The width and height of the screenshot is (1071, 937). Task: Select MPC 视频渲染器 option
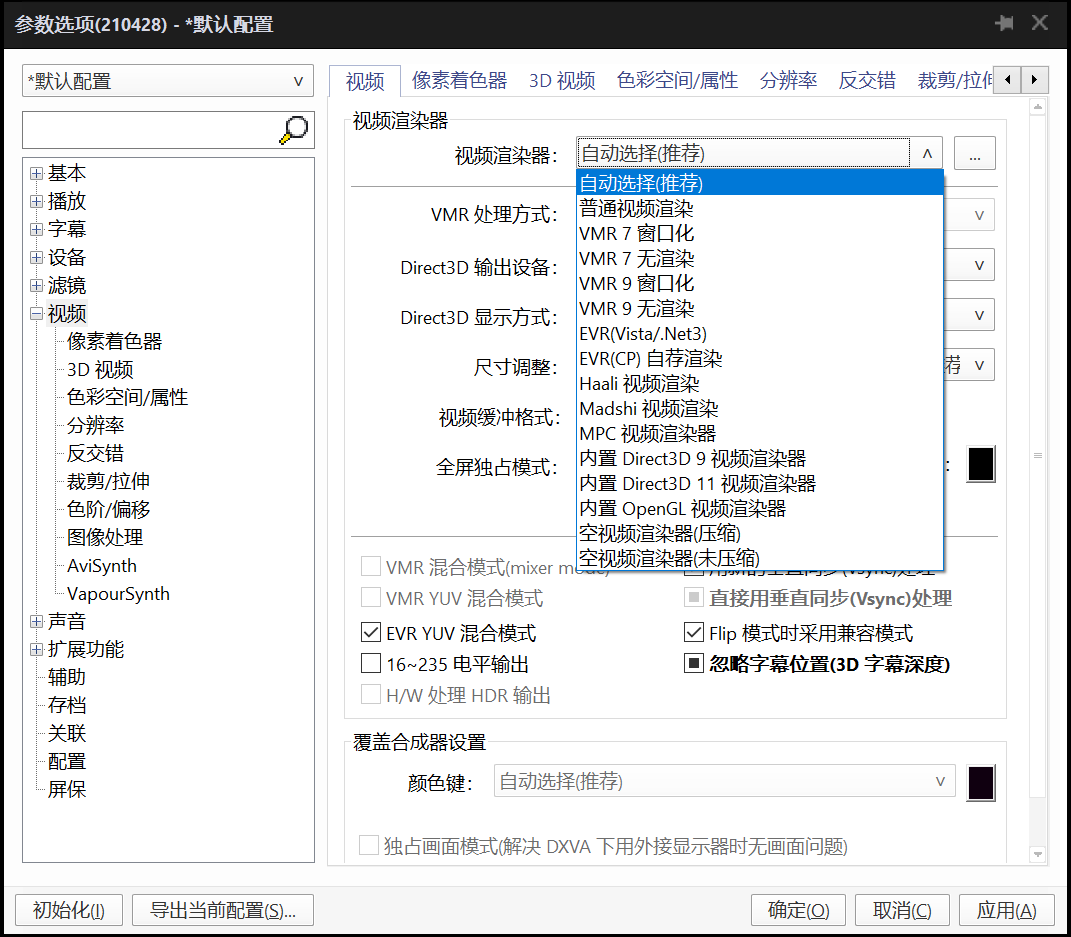(x=760, y=434)
